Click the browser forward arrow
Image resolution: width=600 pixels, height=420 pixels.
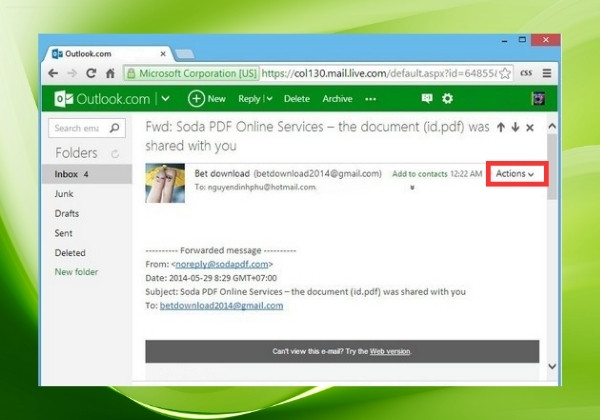point(72,73)
